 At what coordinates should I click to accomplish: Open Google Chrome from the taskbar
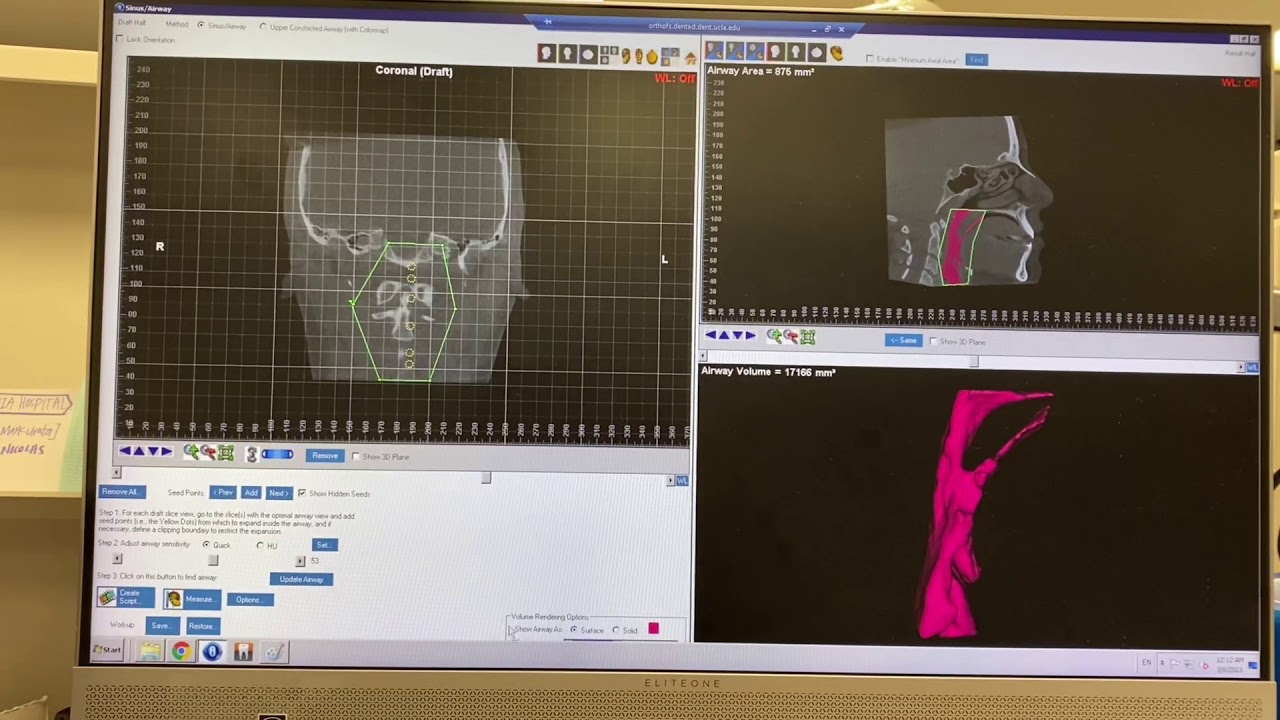pos(180,652)
